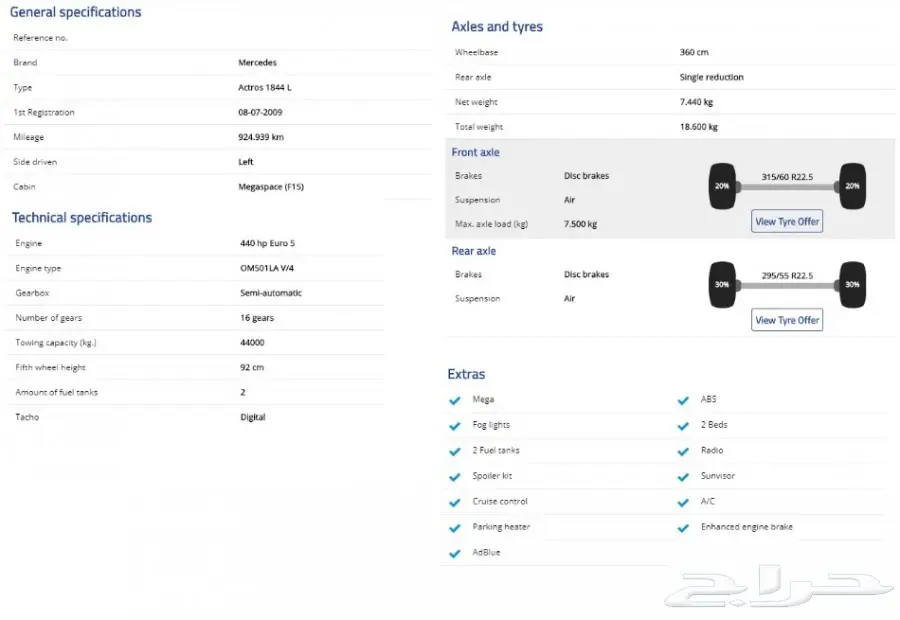Viewport: 900px width, 620px height.
Task: Click the checkmark icon beside Fog lights
Action: coord(455,426)
